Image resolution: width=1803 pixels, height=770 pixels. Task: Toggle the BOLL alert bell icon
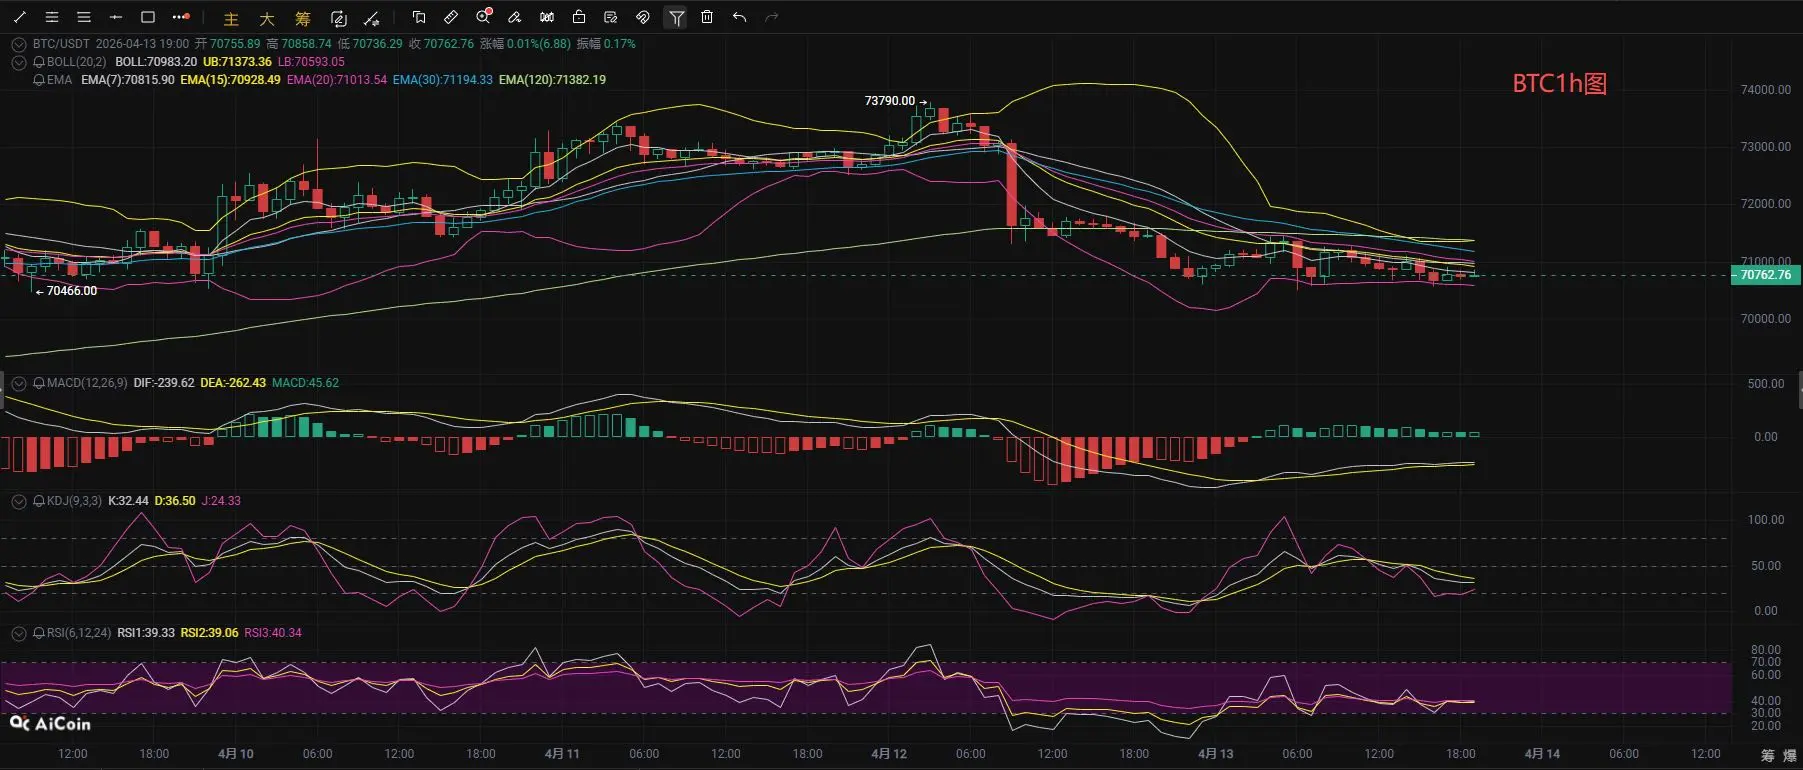(x=39, y=62)
